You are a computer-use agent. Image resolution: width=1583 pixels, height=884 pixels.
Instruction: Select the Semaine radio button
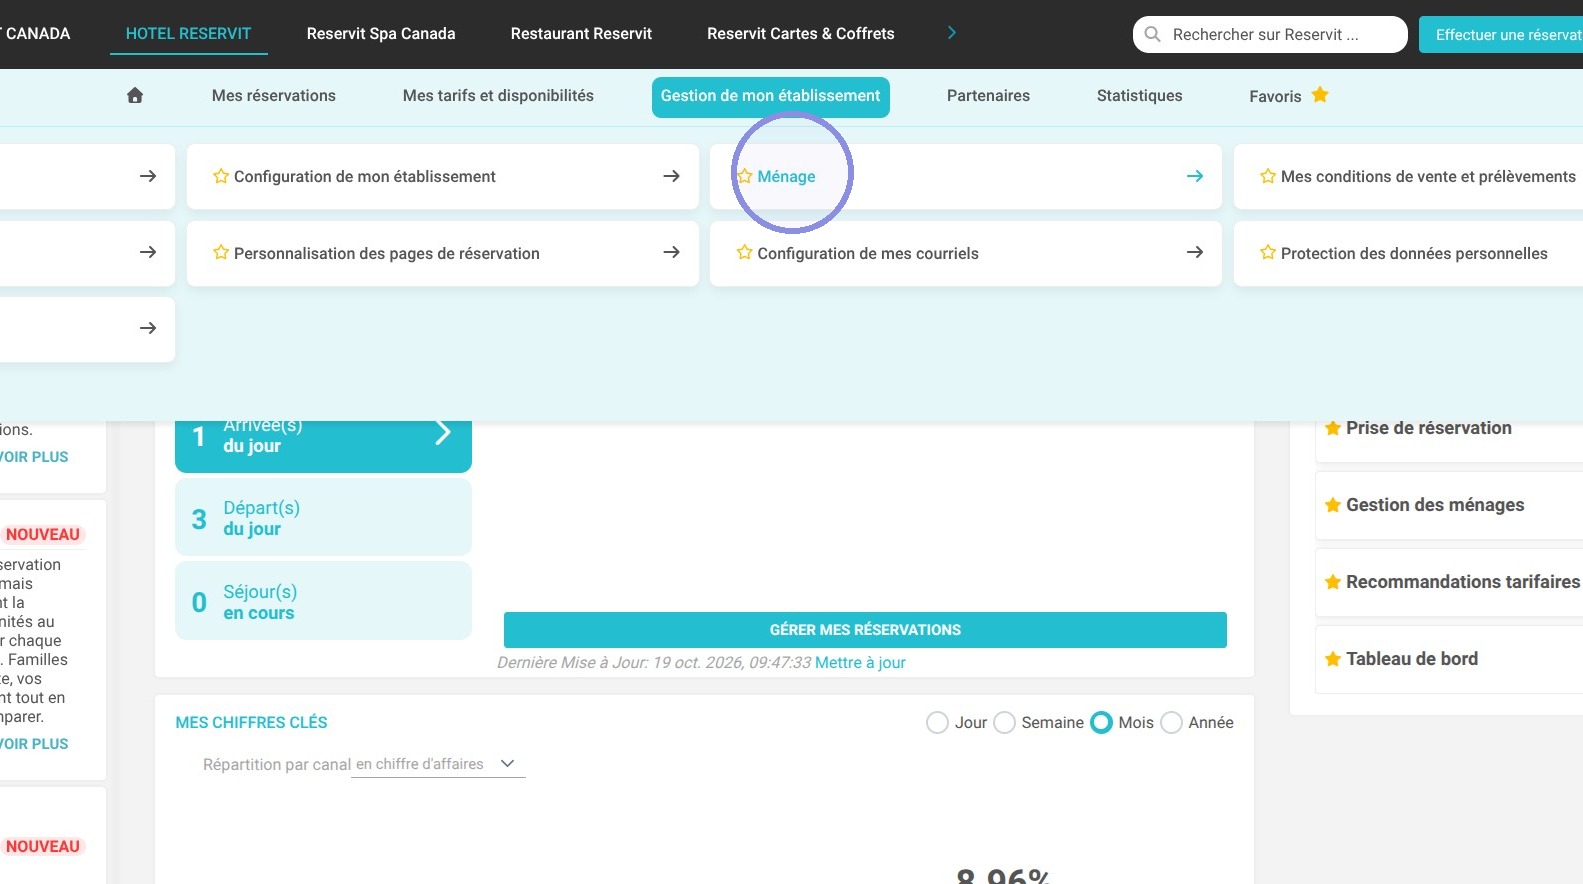[1005, 722]
